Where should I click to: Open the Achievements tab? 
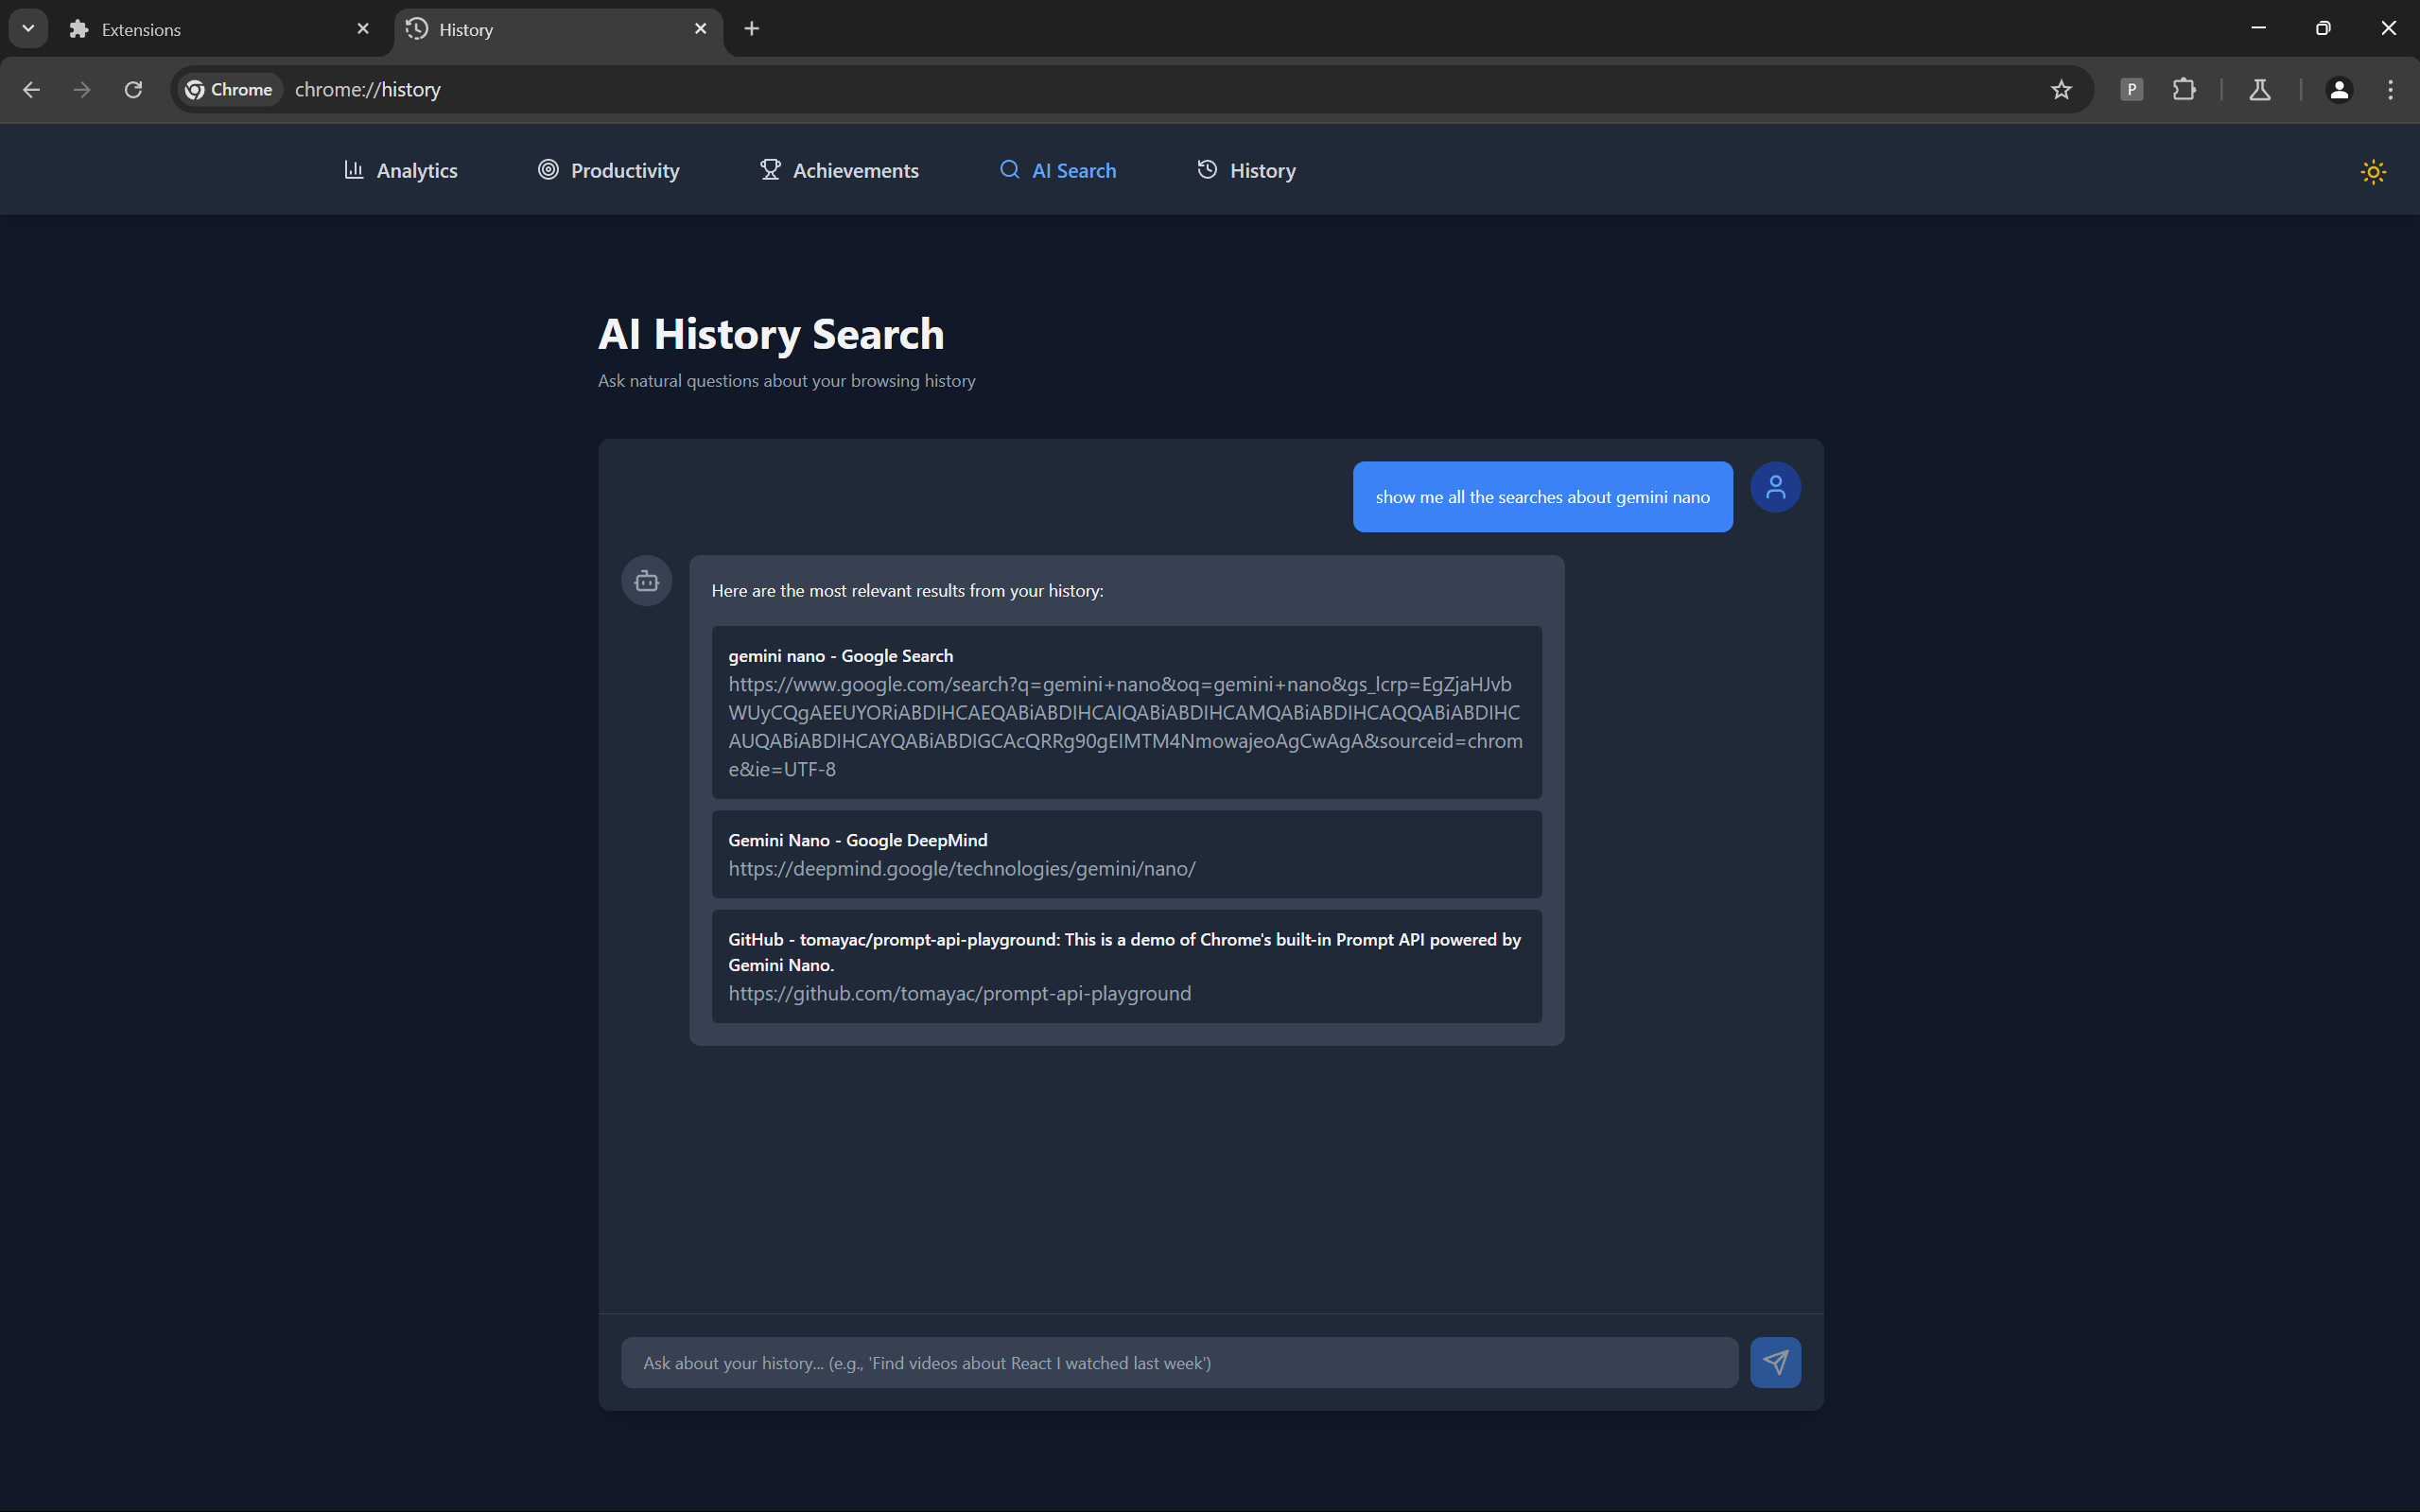click(x=838, y=171)
